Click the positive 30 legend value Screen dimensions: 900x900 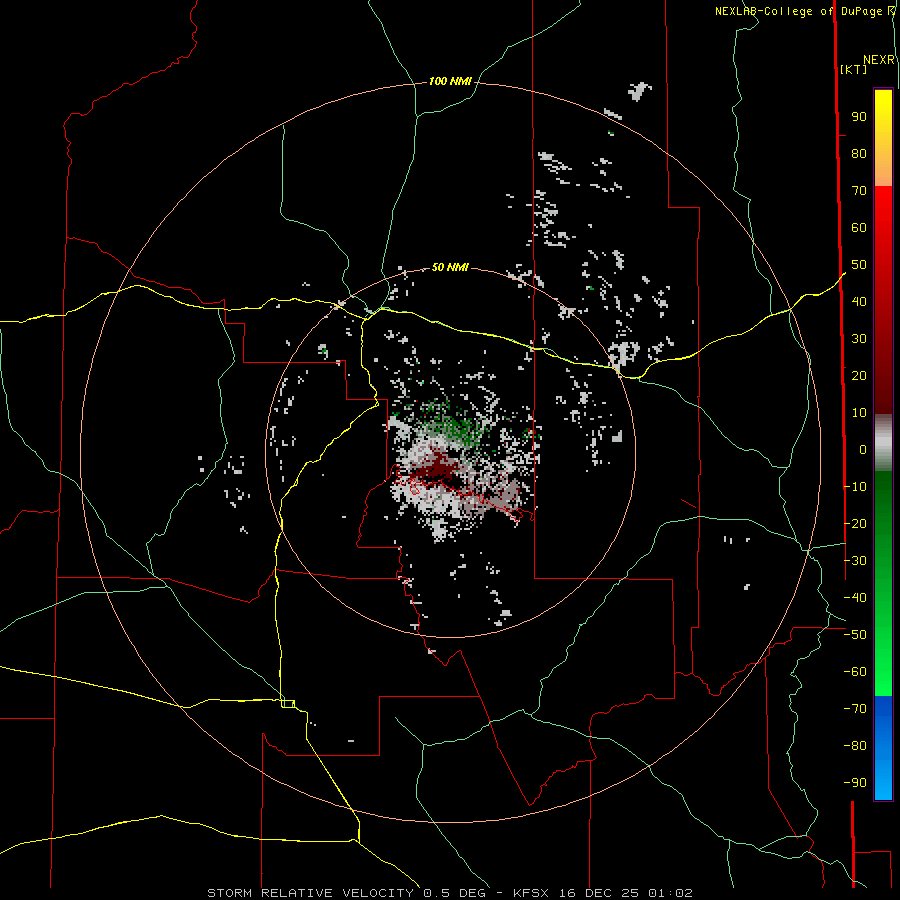[x=859, y=339]
